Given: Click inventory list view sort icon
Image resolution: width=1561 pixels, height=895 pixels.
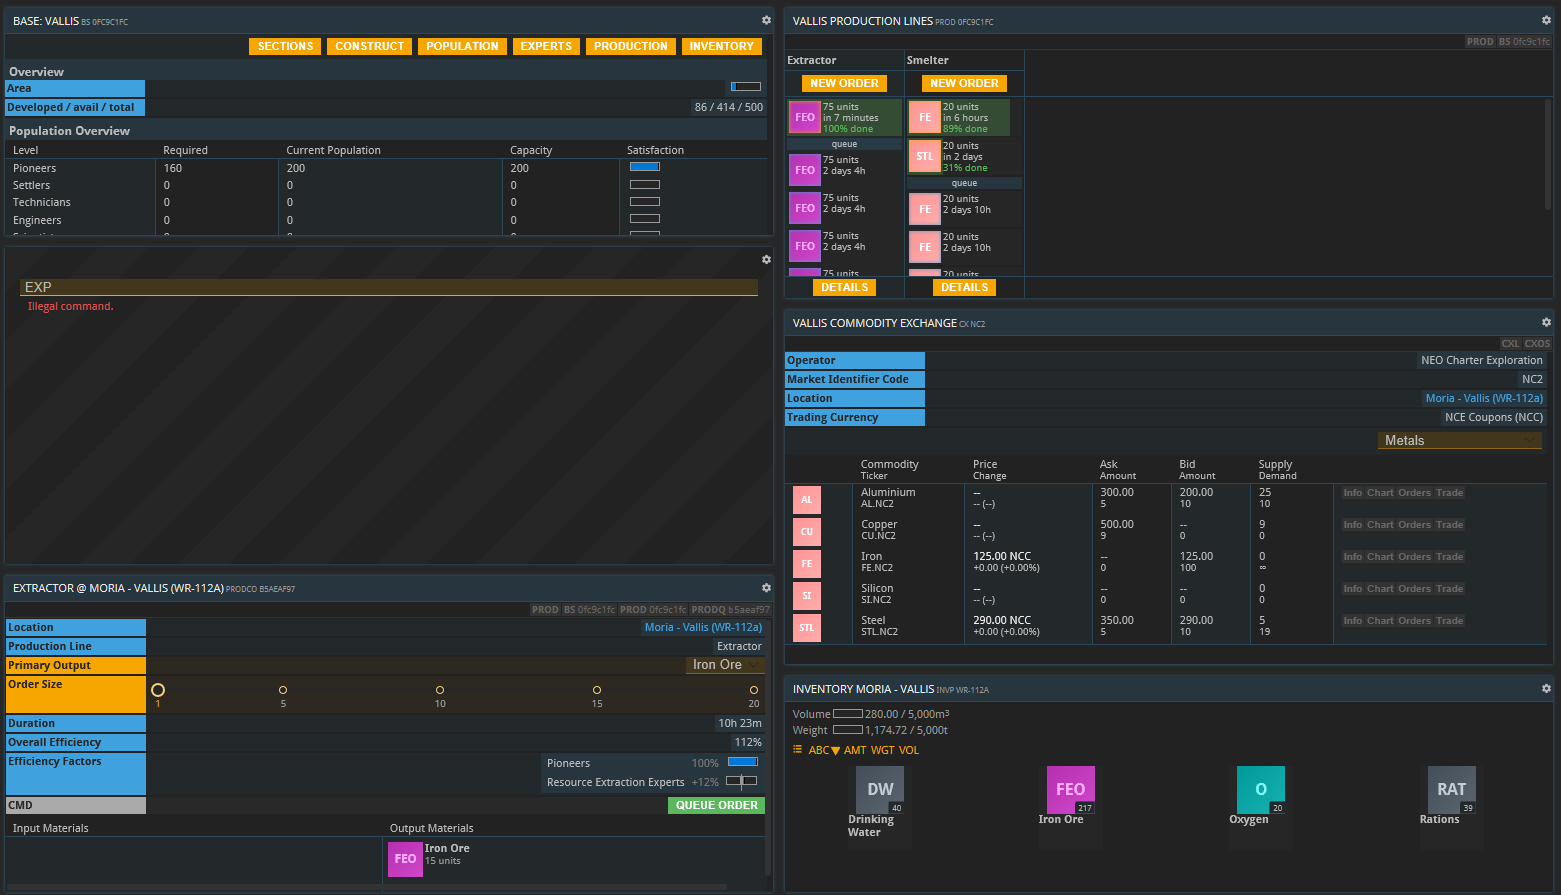Looking at the screenshot, I should pos(797,750).
